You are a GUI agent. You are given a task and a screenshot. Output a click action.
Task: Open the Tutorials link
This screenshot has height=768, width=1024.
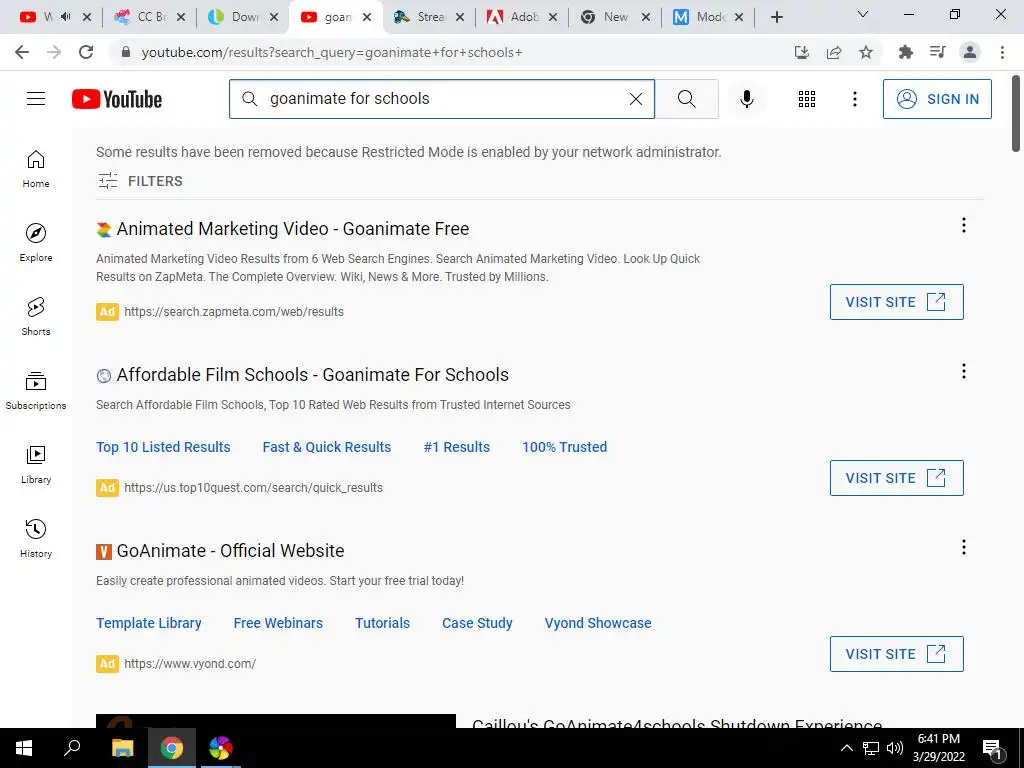click(382, 623)
